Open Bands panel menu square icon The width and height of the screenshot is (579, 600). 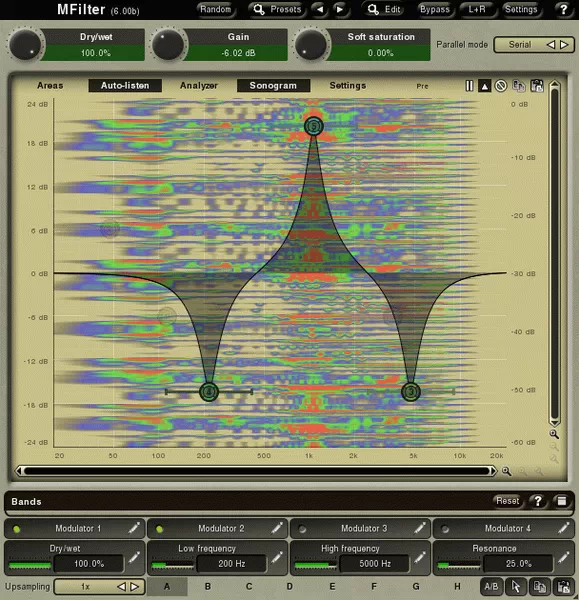561,501
